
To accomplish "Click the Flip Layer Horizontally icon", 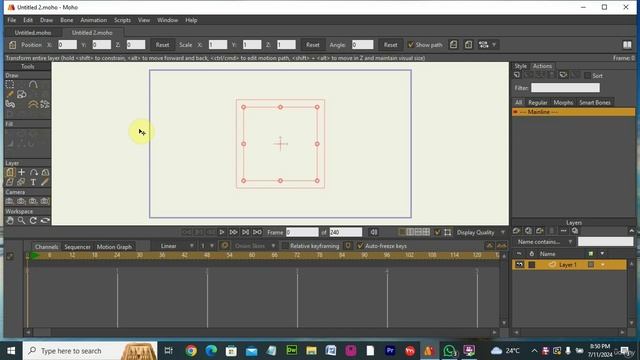I will click(453, 44).
